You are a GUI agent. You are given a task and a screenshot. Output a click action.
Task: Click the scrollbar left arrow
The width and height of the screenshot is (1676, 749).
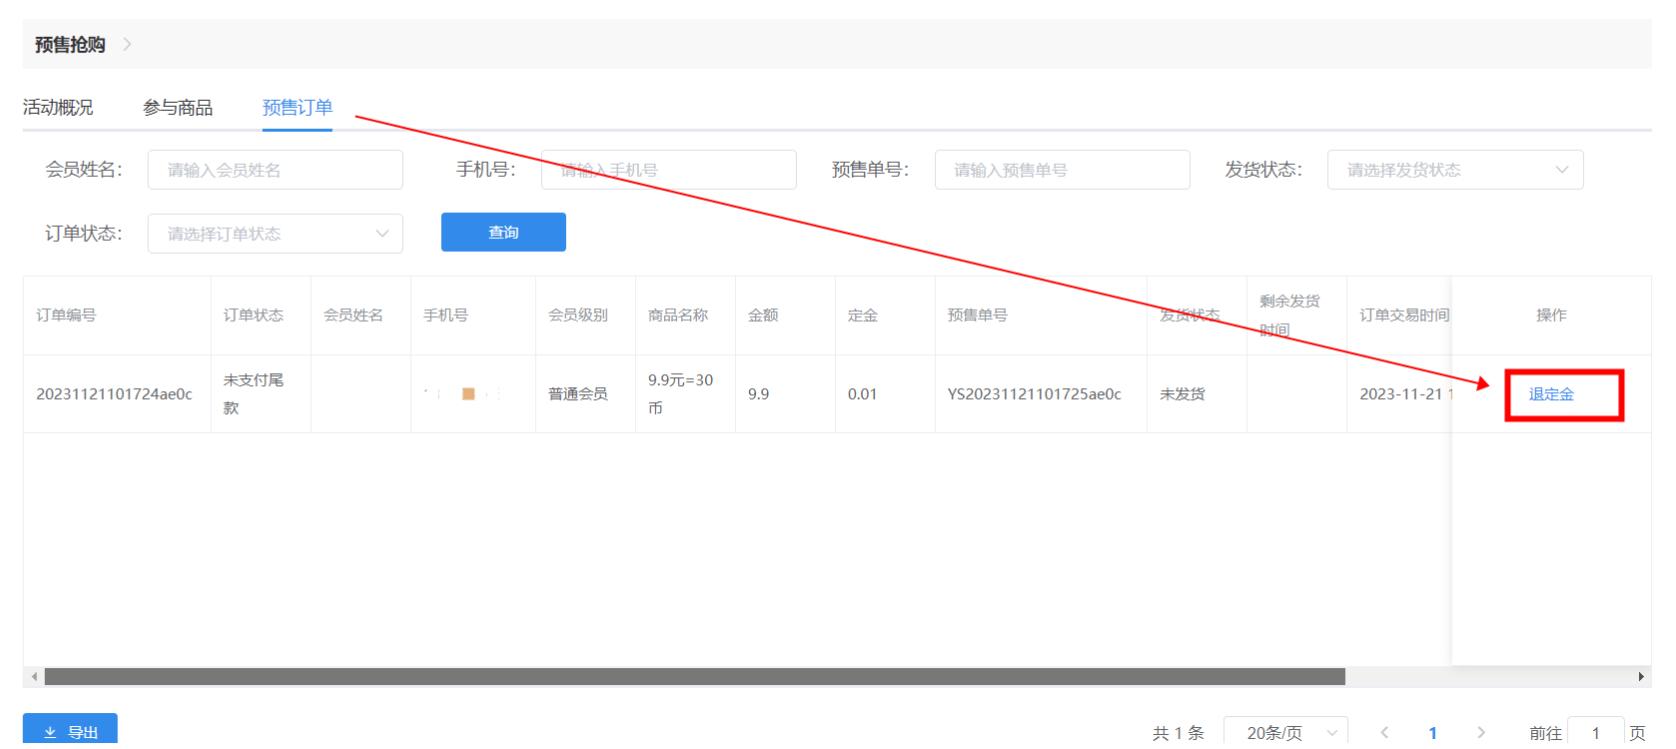35,677
